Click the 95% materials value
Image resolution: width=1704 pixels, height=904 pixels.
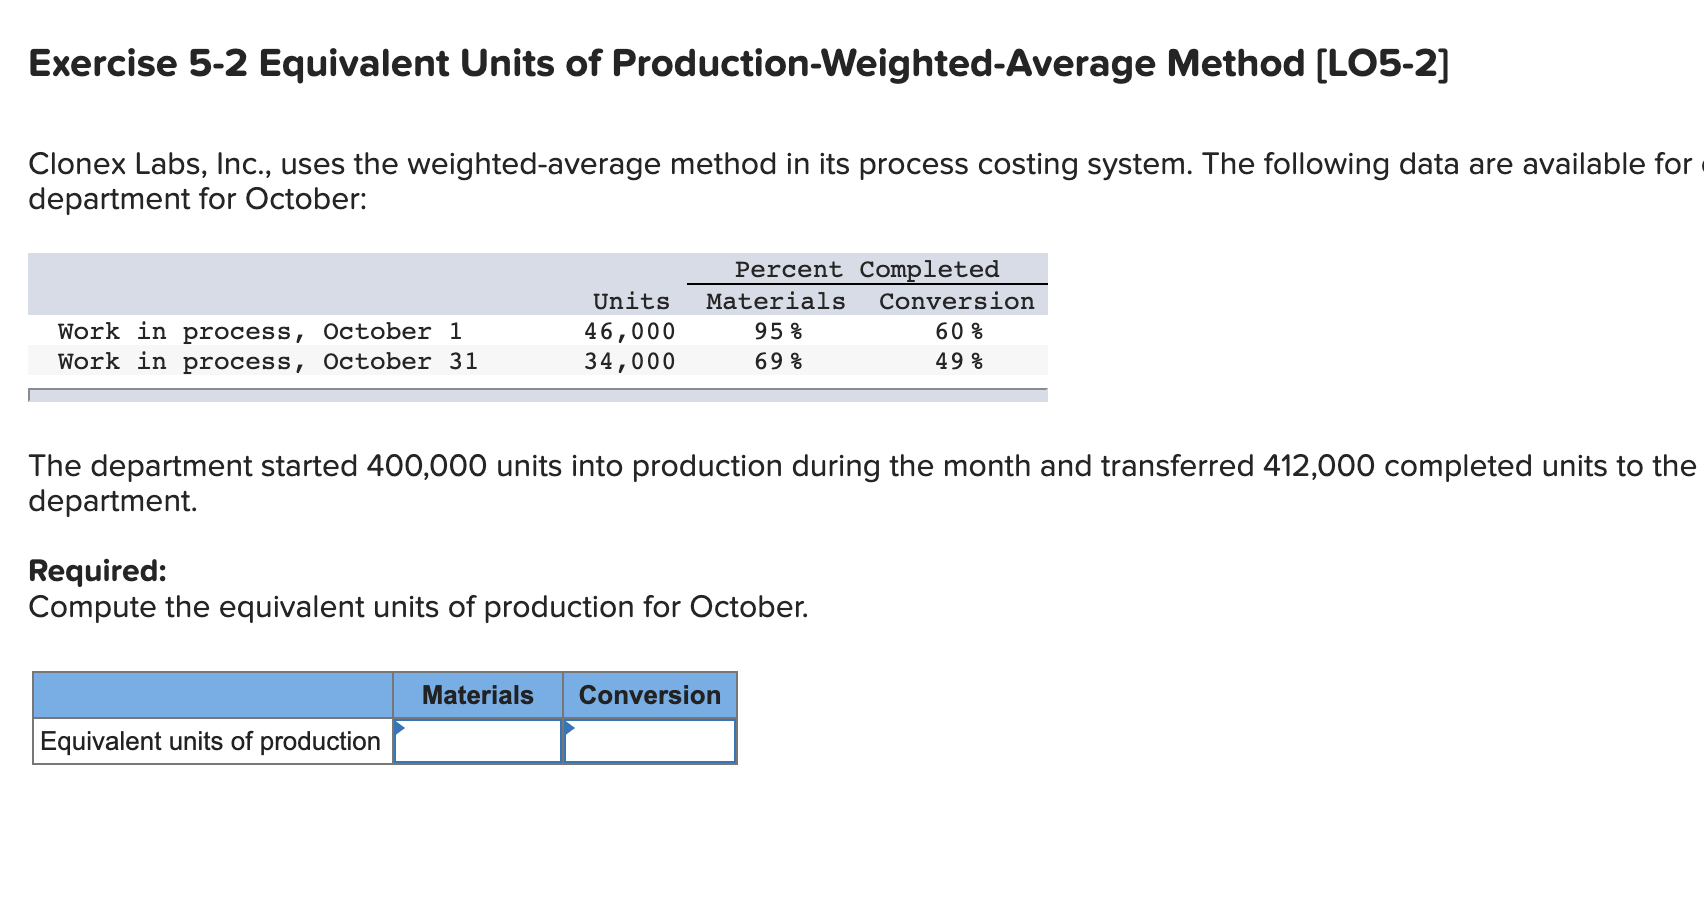point(778,331)
